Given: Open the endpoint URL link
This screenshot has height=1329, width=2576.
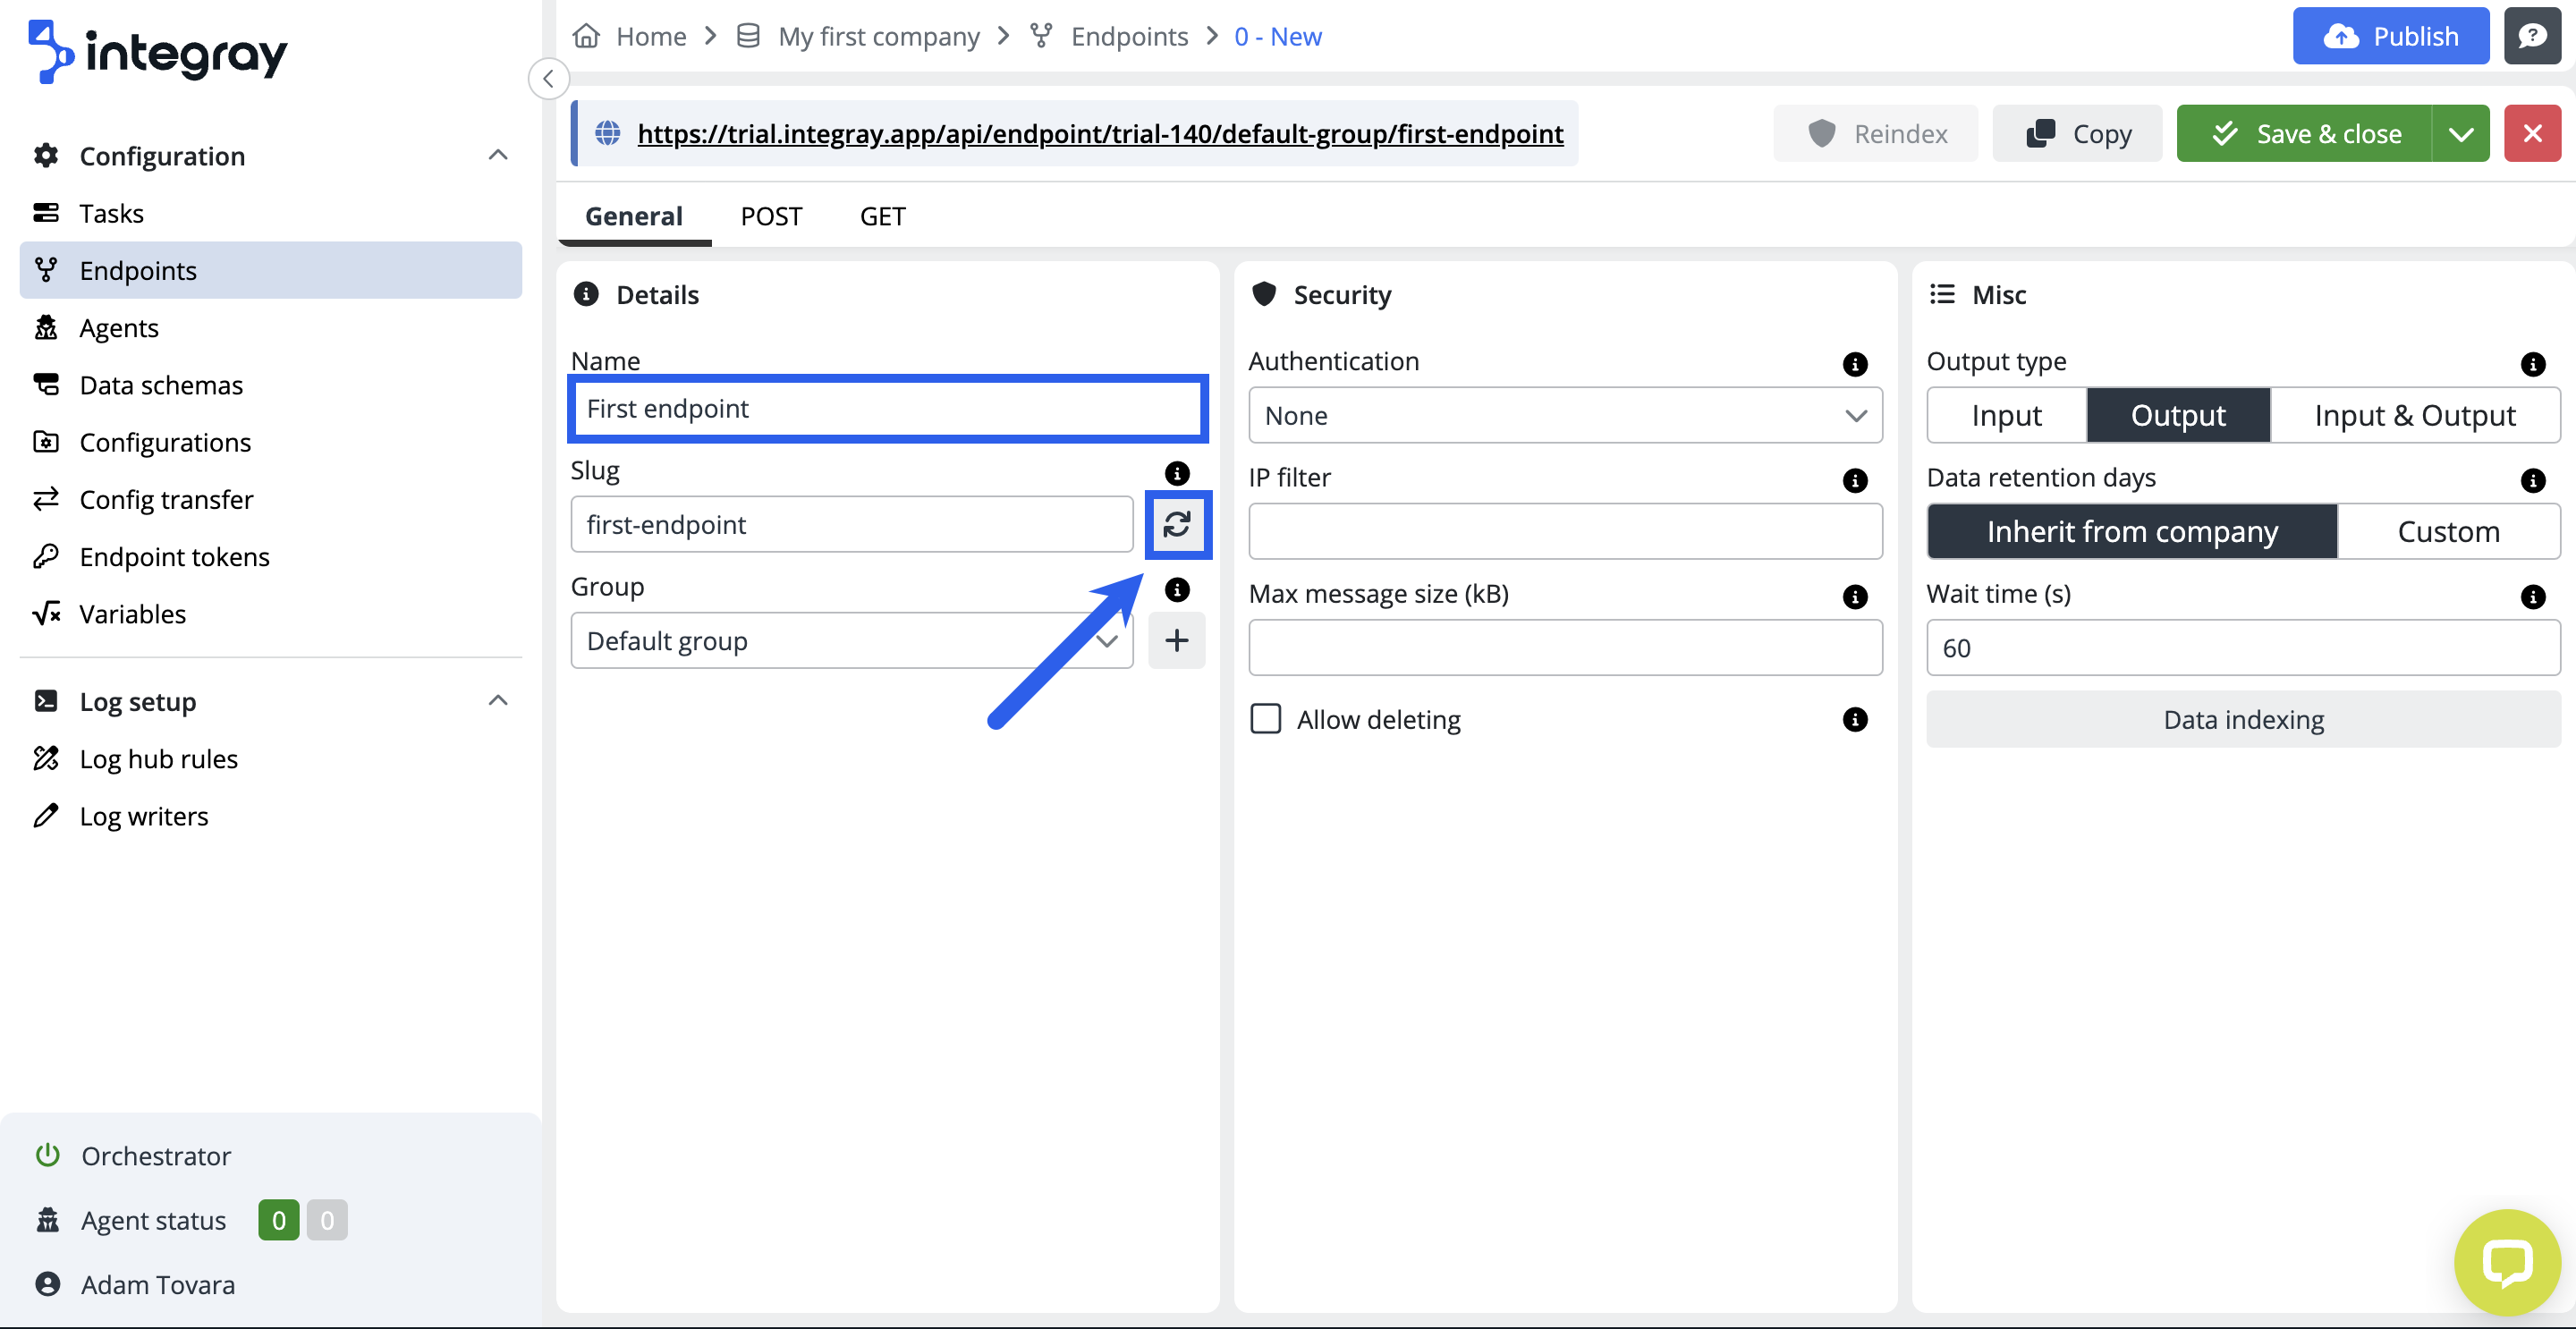Looking at the screenshot, I should 1099,133.
